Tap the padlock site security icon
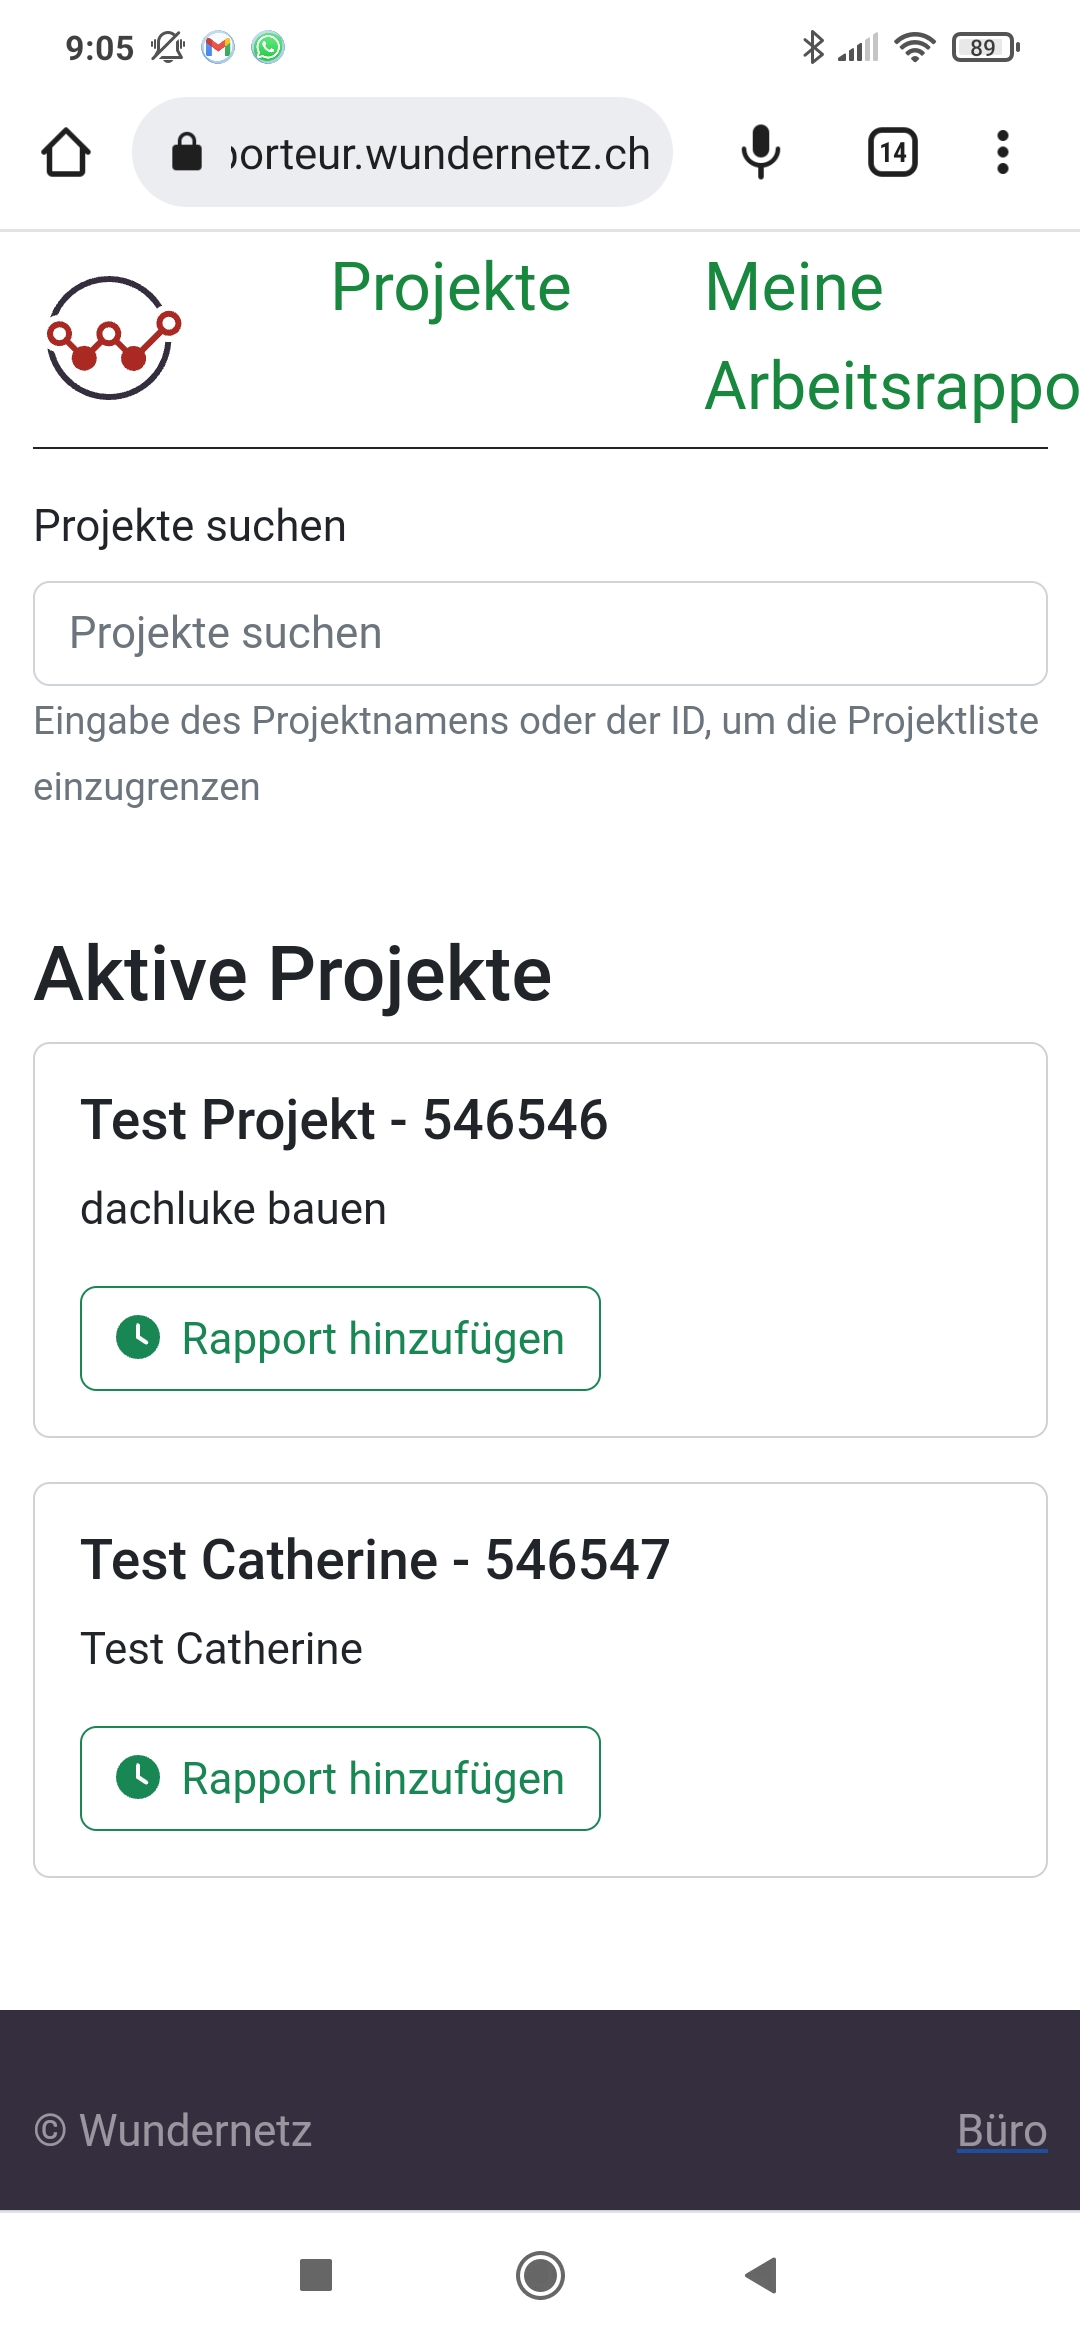The width and height of the screenshot is (1080, 2340). 187,153
